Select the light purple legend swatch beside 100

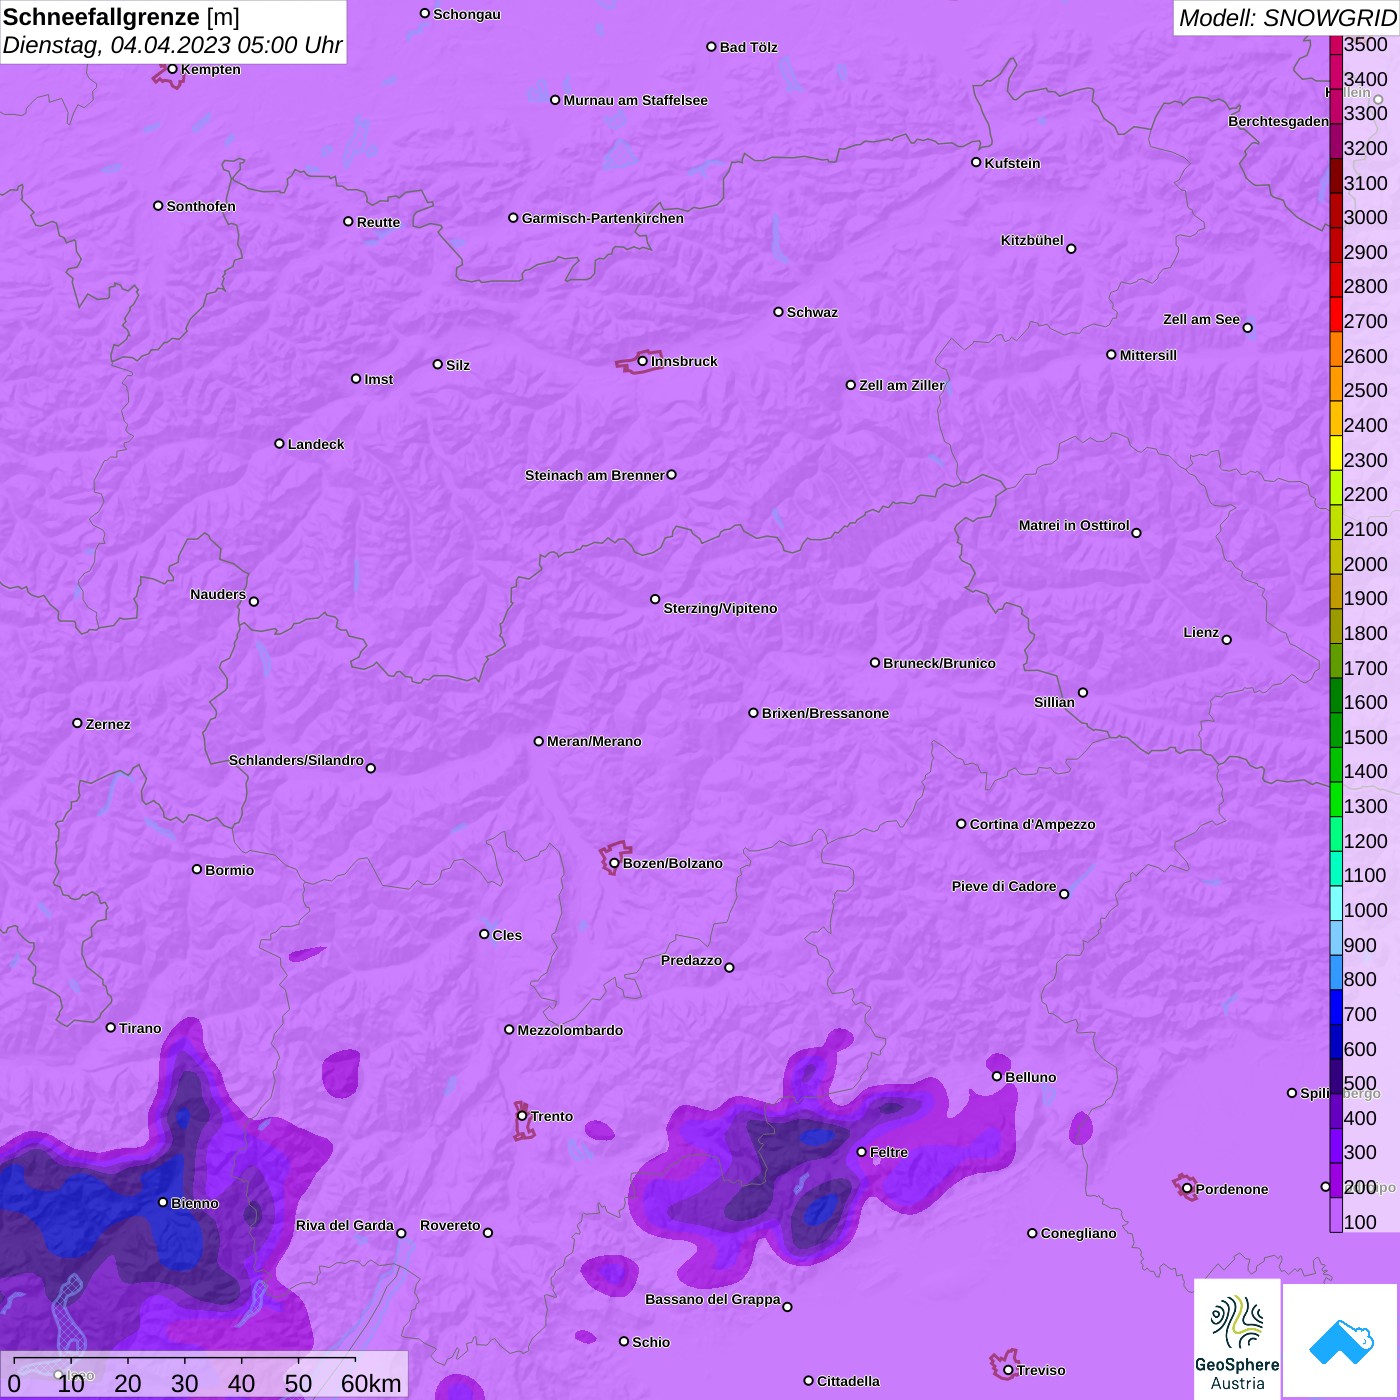click(1336, 1215)
